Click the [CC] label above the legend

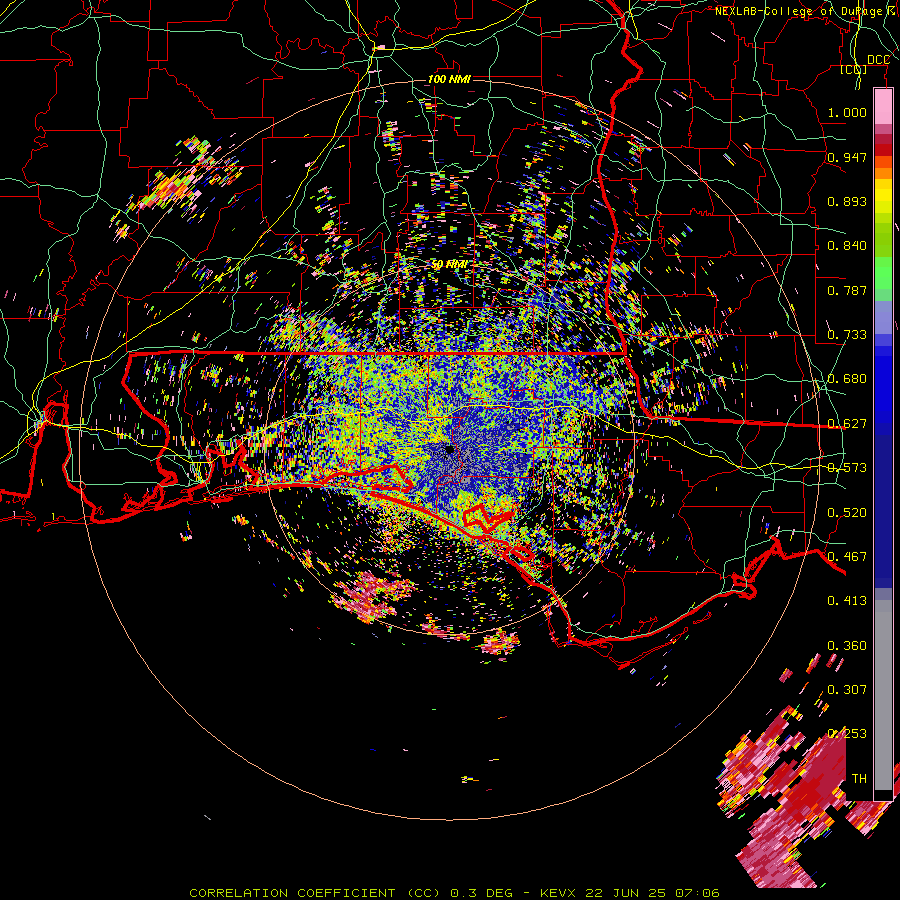(854, 69)
